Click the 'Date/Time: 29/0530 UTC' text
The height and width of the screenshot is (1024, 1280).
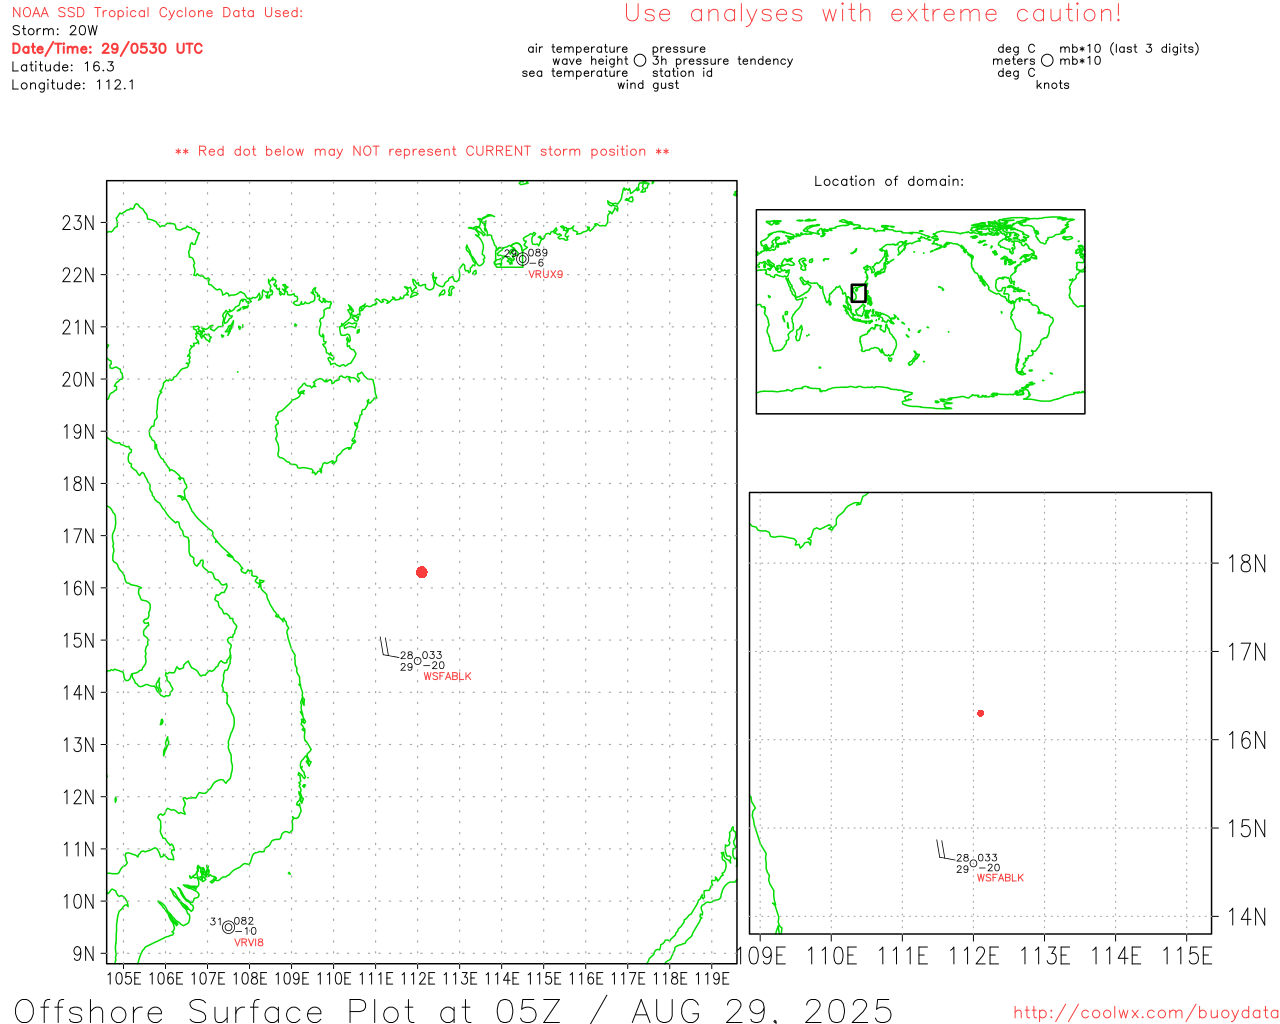pos(107,48)
